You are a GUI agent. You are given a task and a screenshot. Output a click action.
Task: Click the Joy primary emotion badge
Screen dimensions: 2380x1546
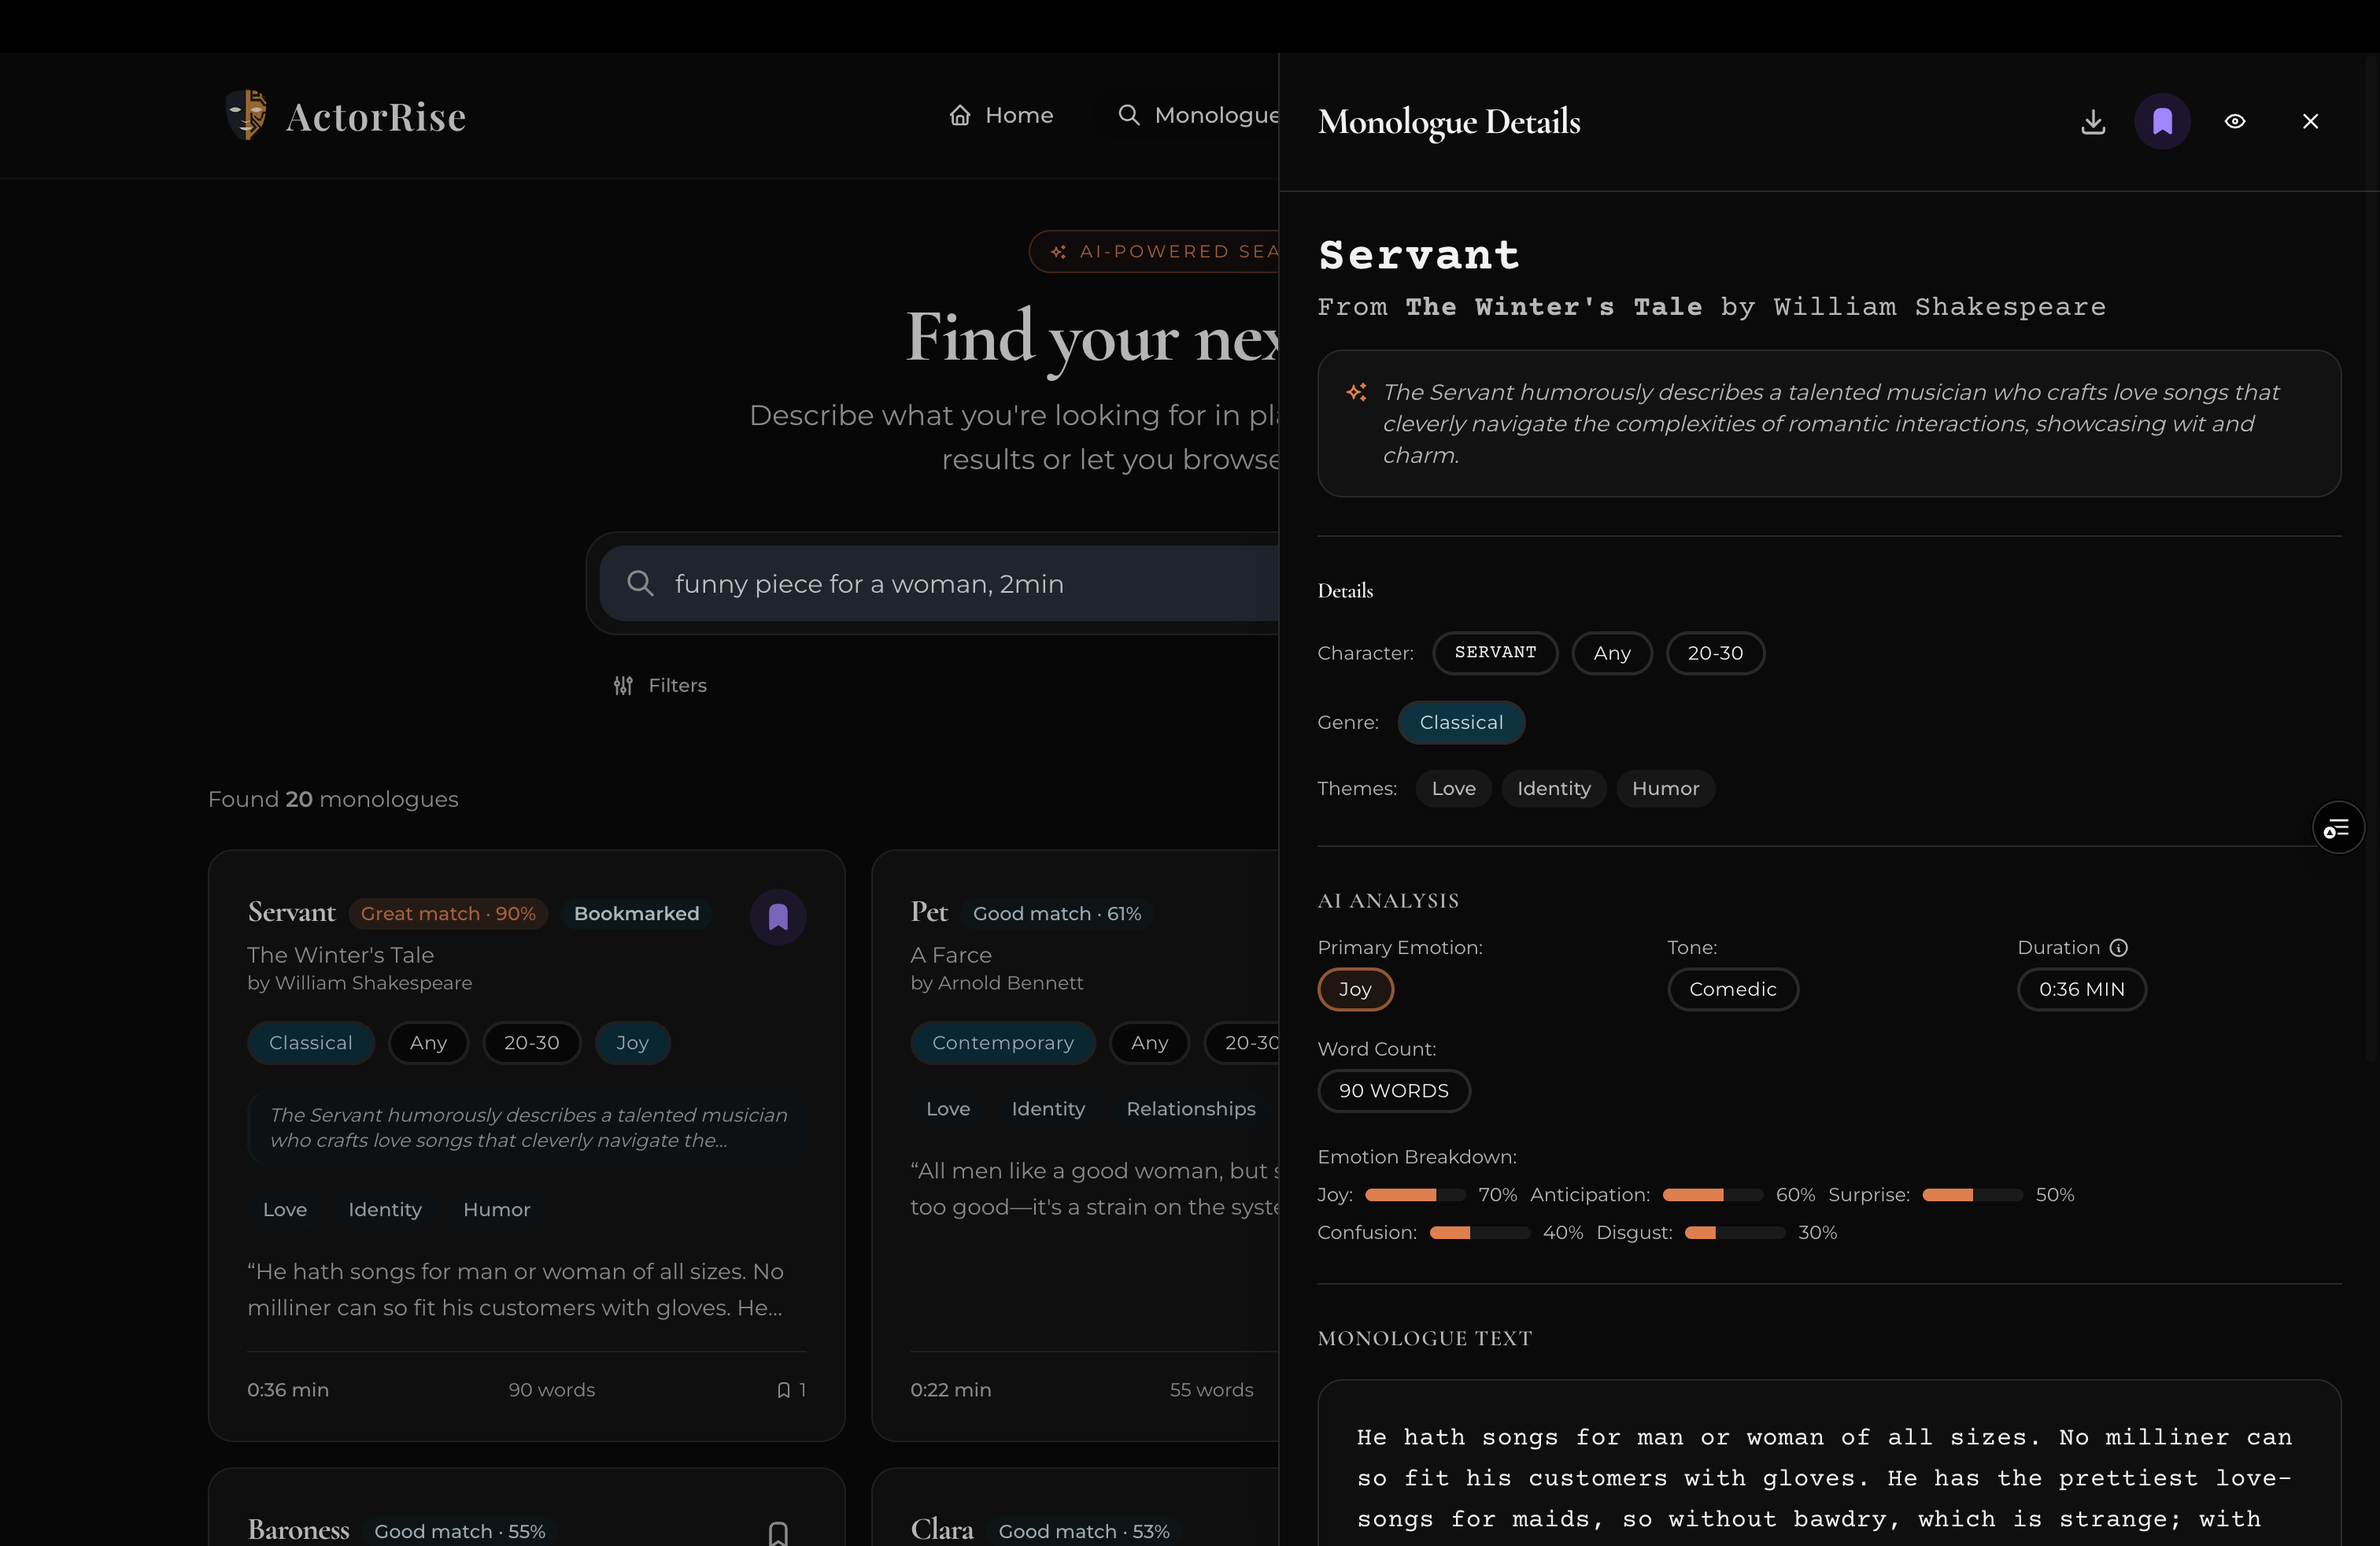click(1355, 989)
